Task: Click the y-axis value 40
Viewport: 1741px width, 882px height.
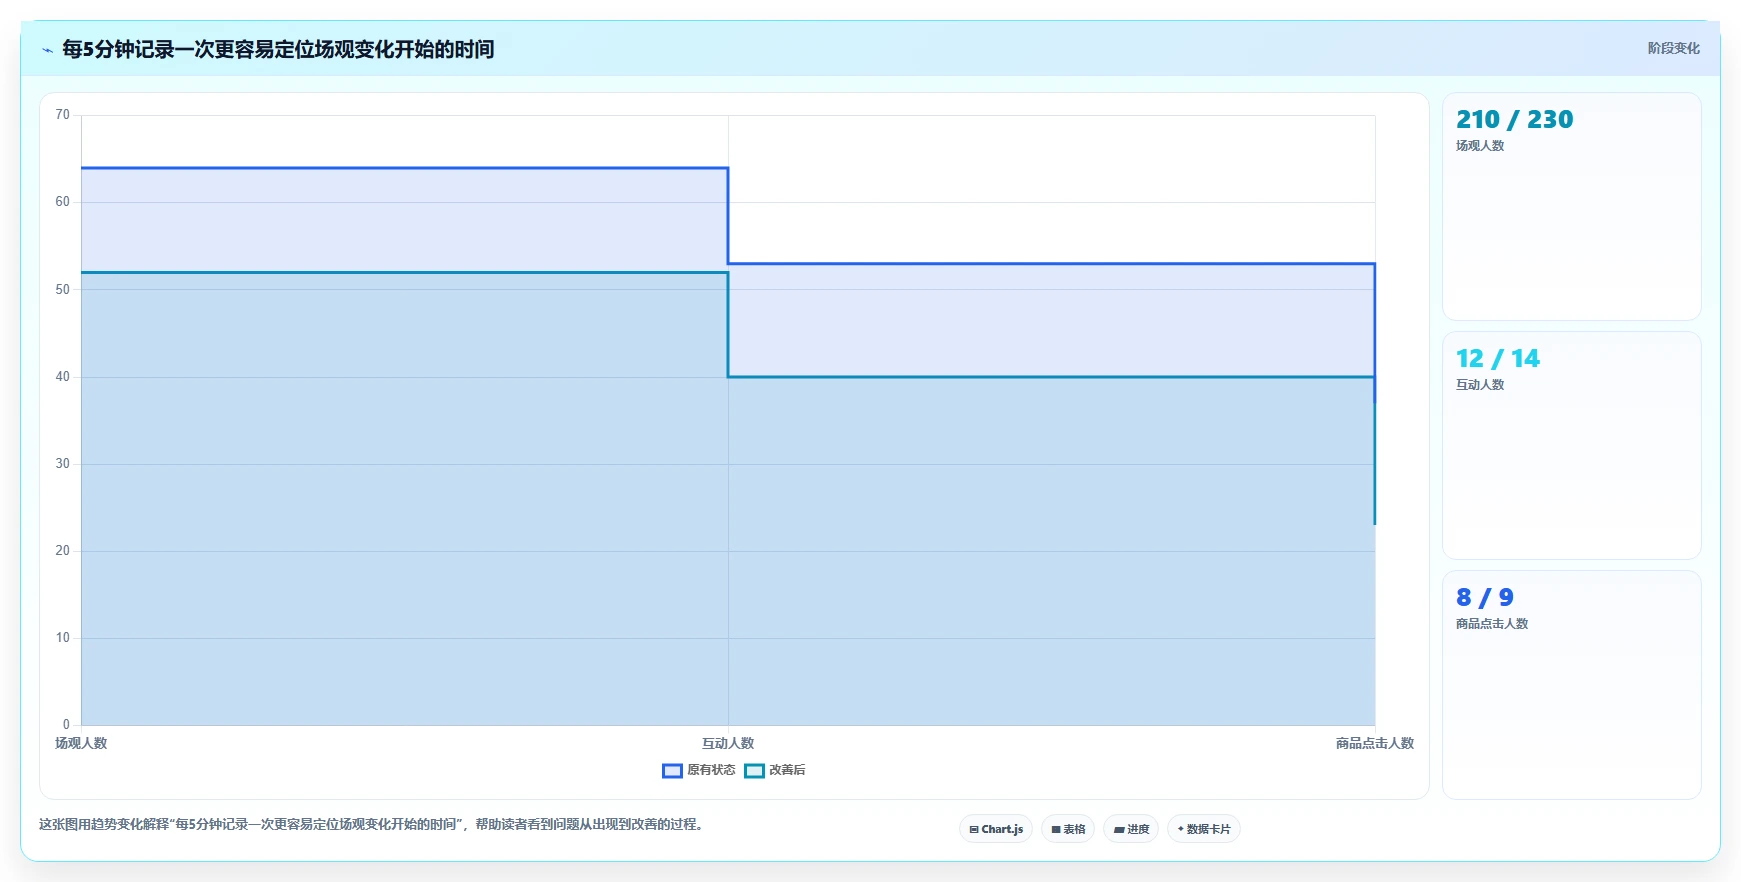Action: click(63, 377)
